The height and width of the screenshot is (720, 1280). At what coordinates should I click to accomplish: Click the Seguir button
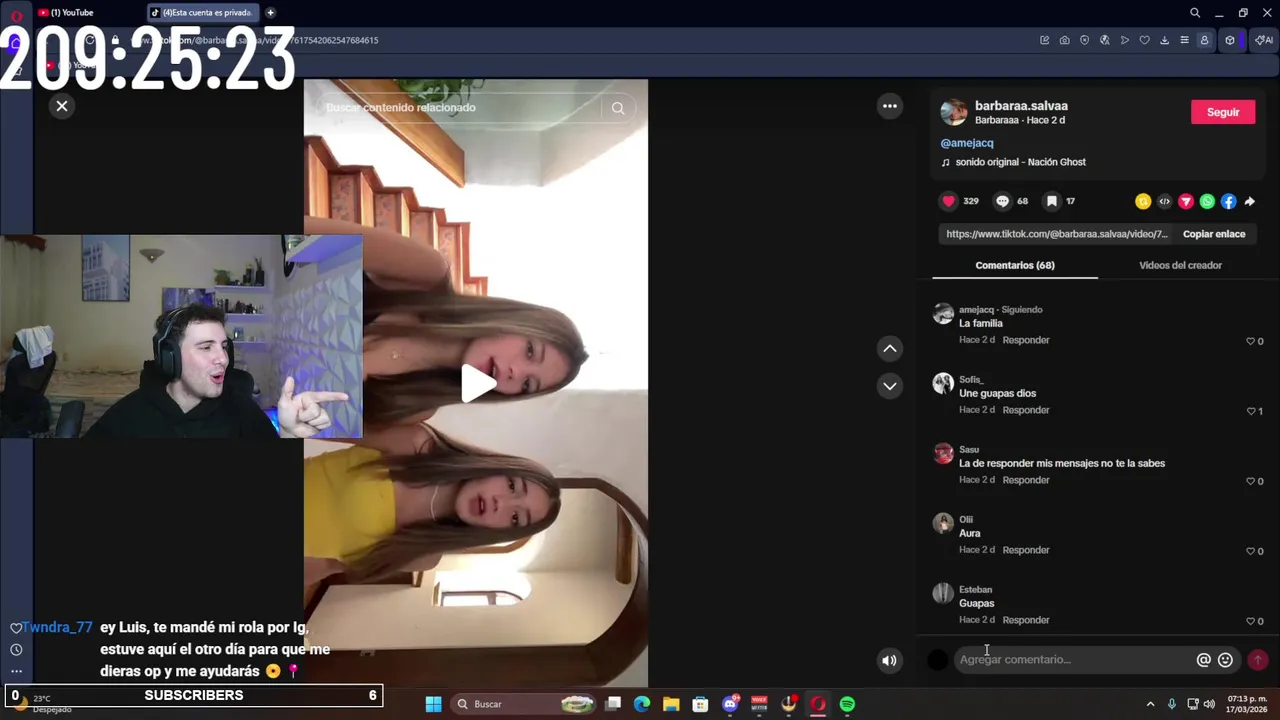1223,112
